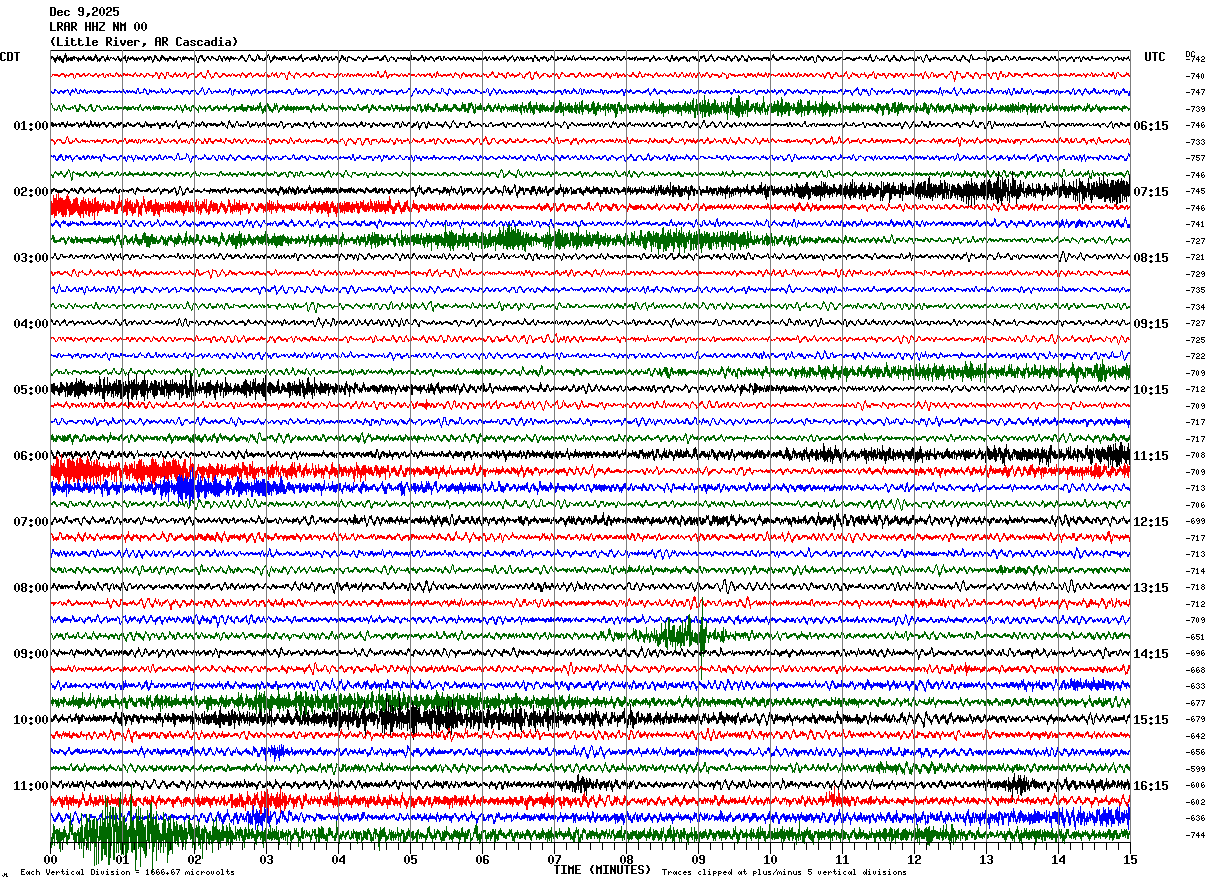Image resolution: width=1210 pixels, height=886 pixels.
Task: Click the DC offset value "-651"
Action: (x=1195, y=637)
